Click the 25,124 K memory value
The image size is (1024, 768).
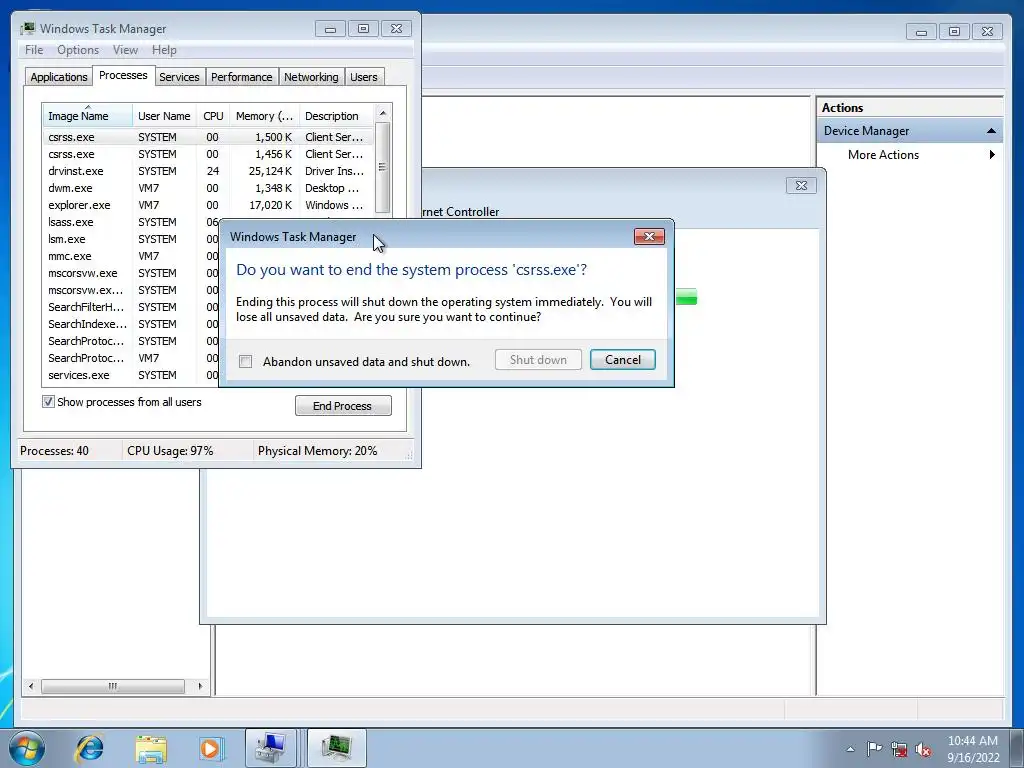click(x=270, y=171)
